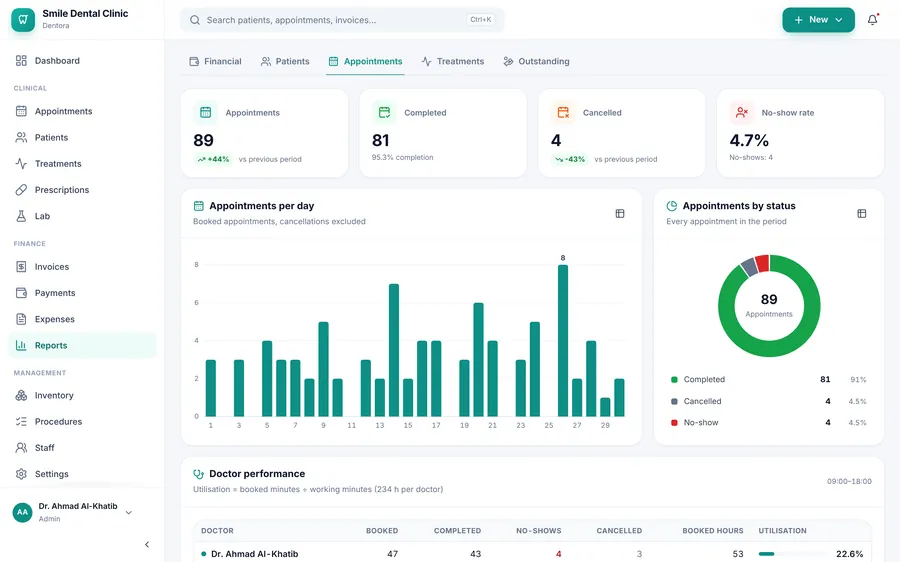Open the Staff page link
Viewport: 900px width, 562px height.
tap(82, 448)
